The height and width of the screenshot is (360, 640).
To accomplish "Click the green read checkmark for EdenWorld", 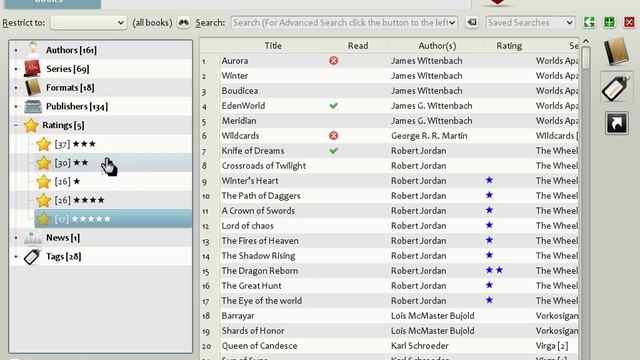I will tap(333, 106).
